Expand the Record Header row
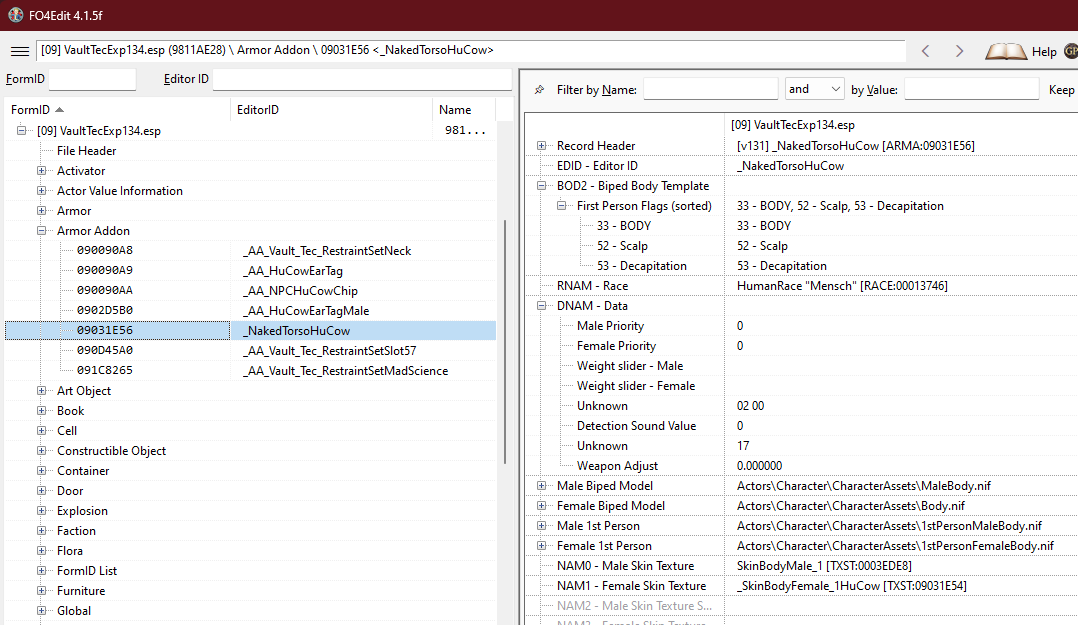Image resolution: width=1078 pixels, height=625 pixels. [x=542, y=145]
